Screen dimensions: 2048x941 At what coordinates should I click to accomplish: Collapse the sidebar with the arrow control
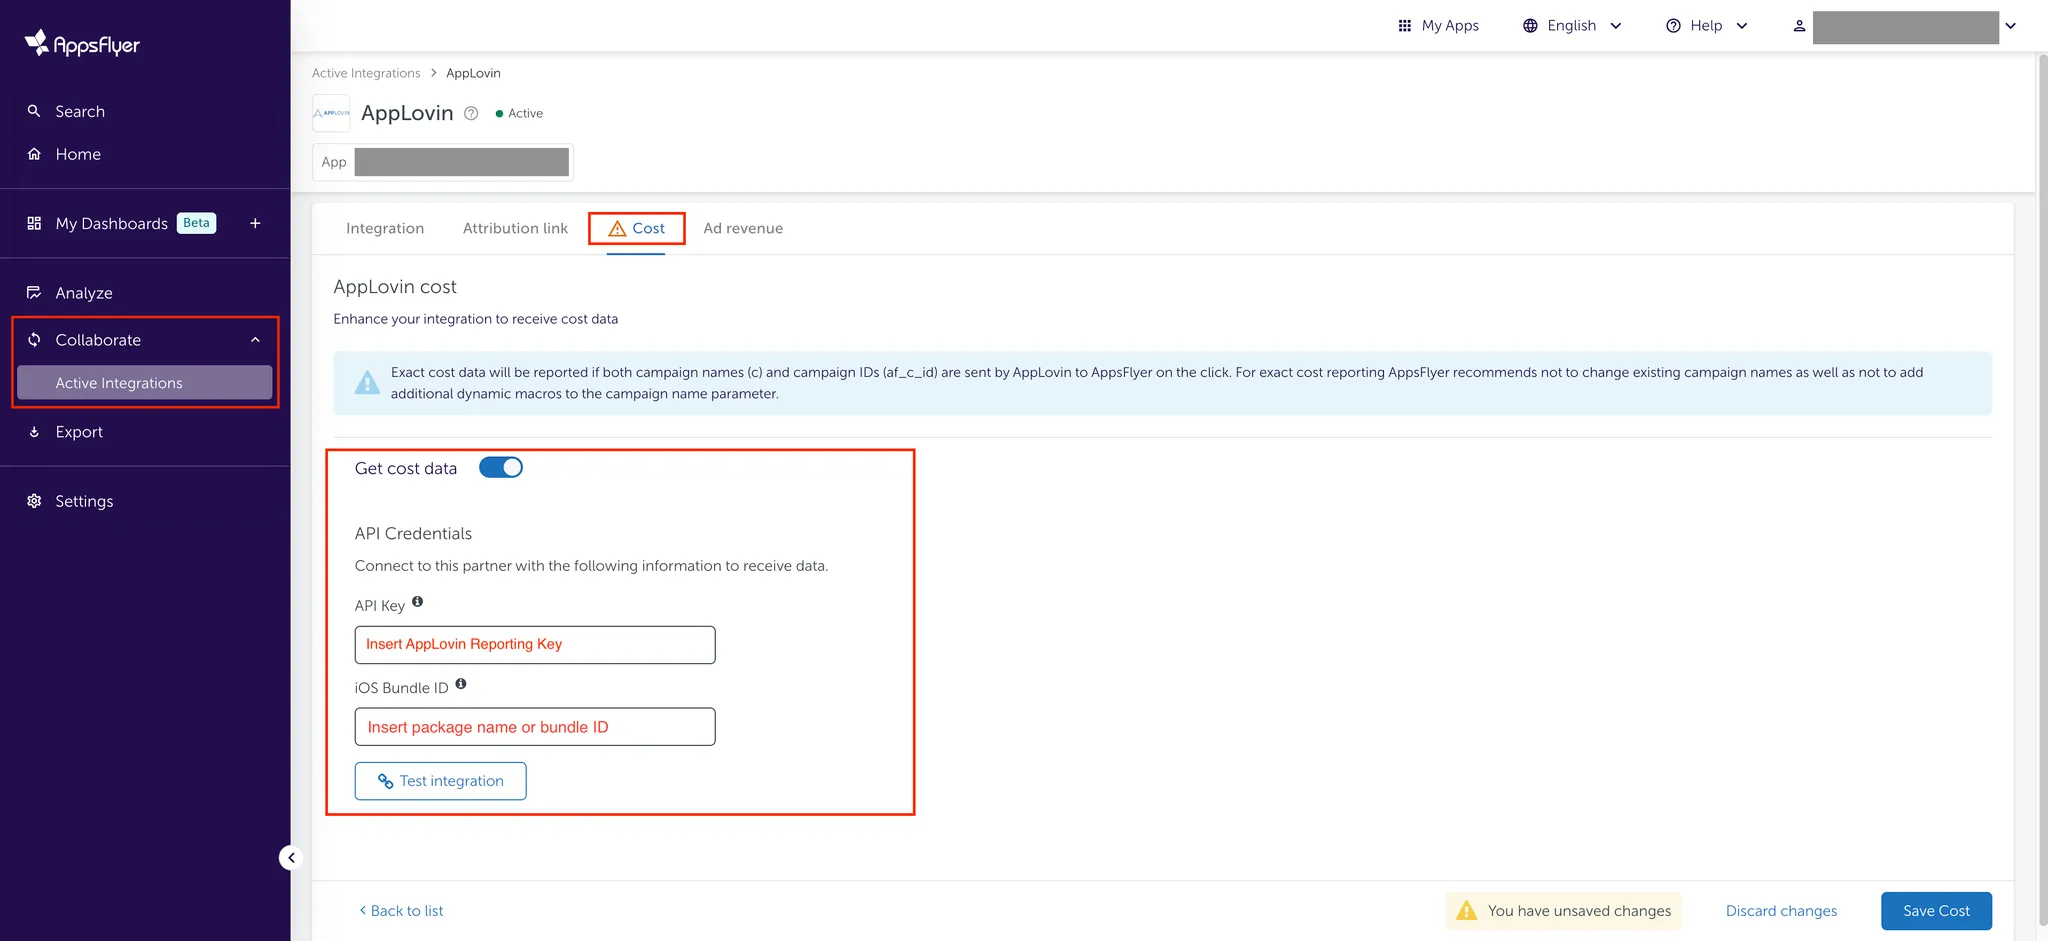[x=290, y=857]
